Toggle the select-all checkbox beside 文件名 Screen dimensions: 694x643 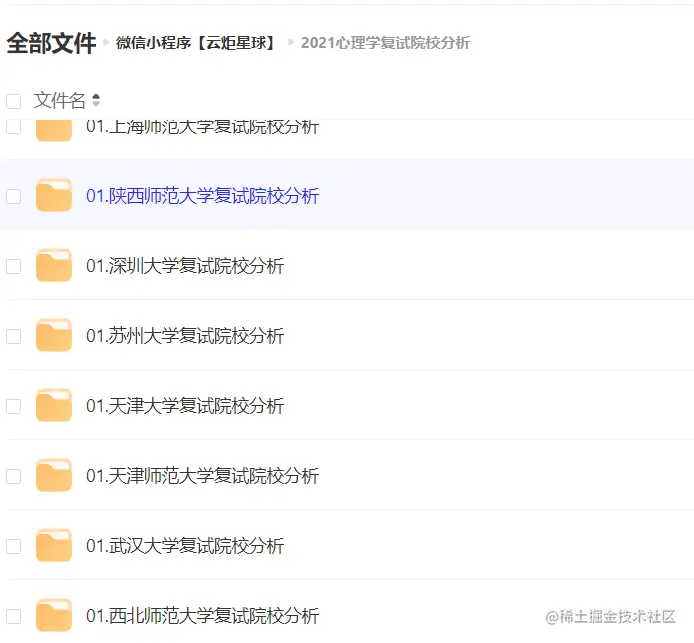[14, 101]
